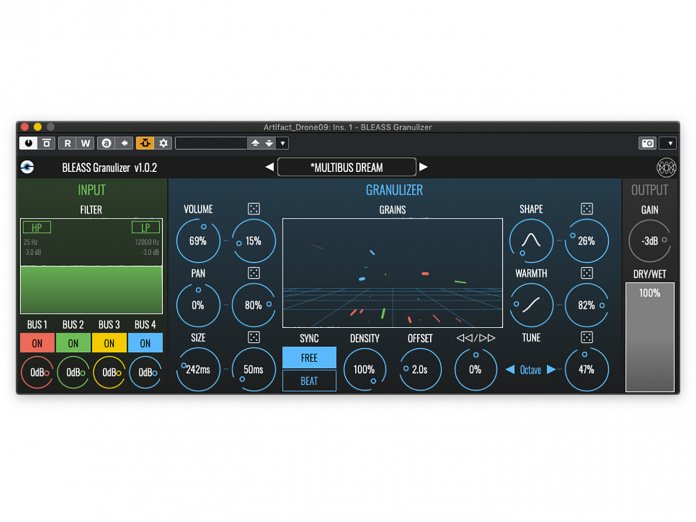Open dropdown arrow next to camera icon
The image size is (696, 522).
click(x=668, y=143)
